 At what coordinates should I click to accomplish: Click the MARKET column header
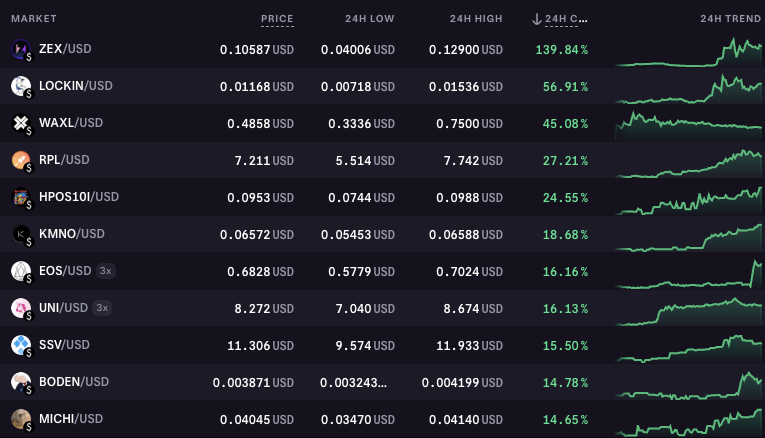34,19
